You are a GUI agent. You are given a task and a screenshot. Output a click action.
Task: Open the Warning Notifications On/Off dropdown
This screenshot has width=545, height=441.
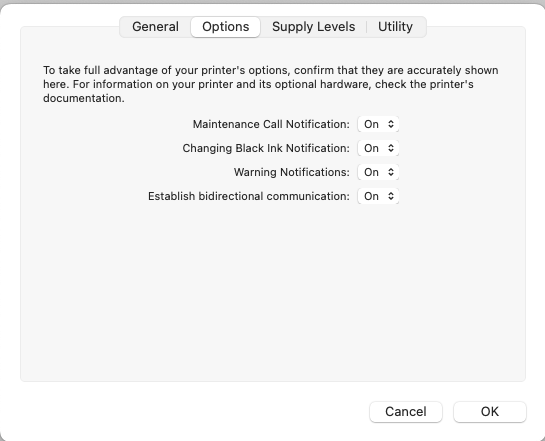click(x=378, y=172)
